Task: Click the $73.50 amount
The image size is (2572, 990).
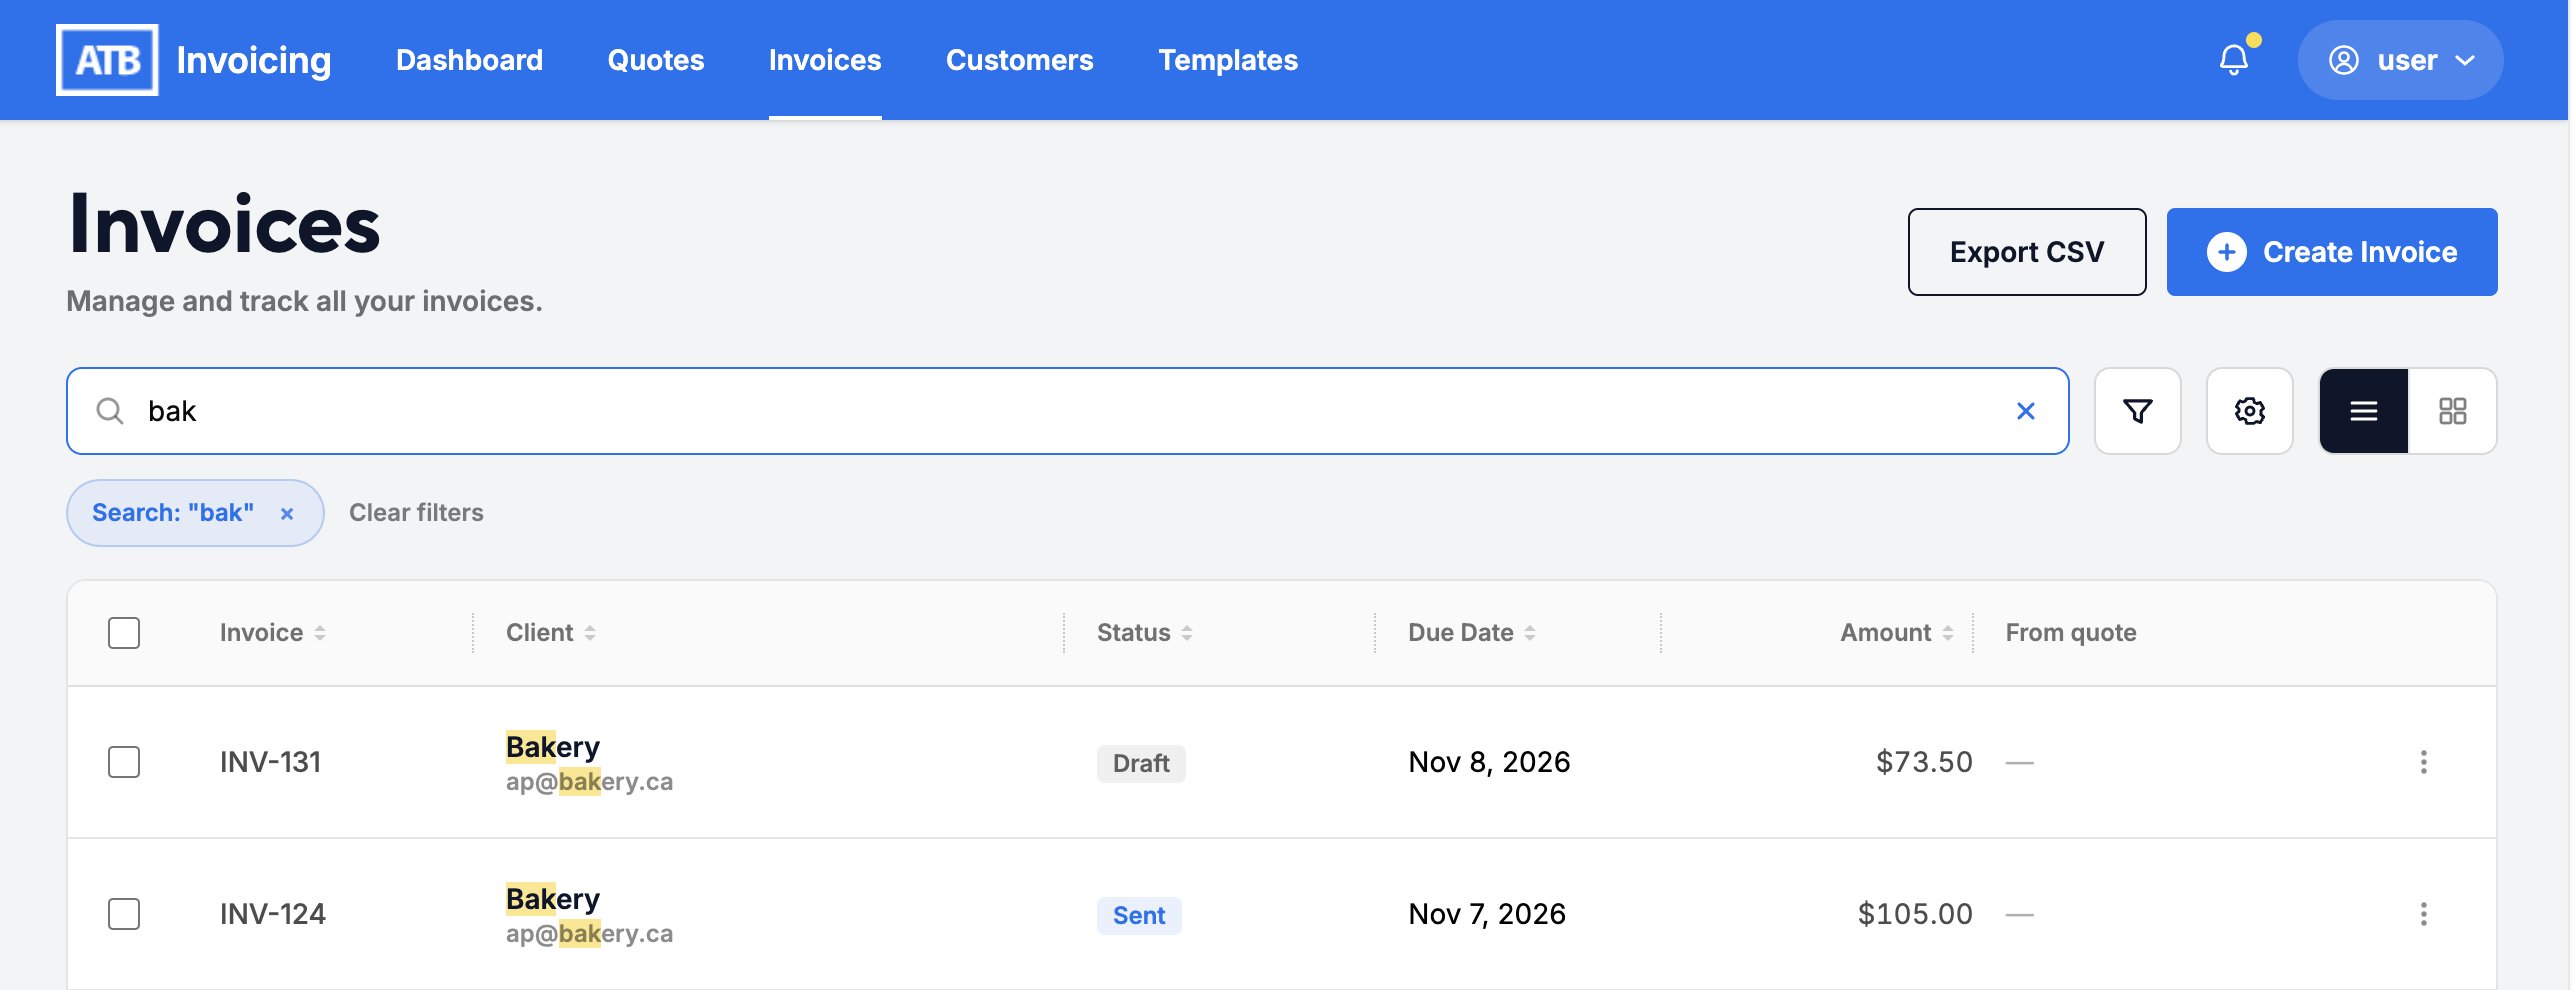Action: [1924, 762]
